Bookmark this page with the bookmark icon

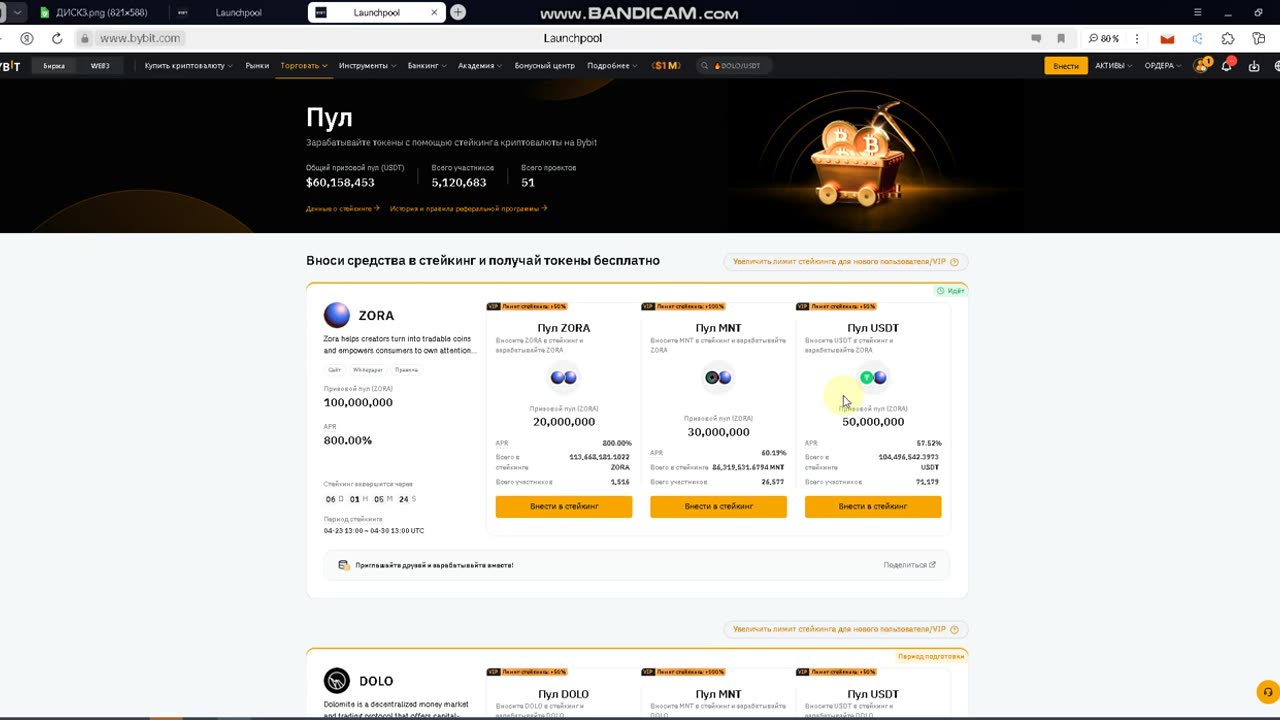tap(1061, 38)
